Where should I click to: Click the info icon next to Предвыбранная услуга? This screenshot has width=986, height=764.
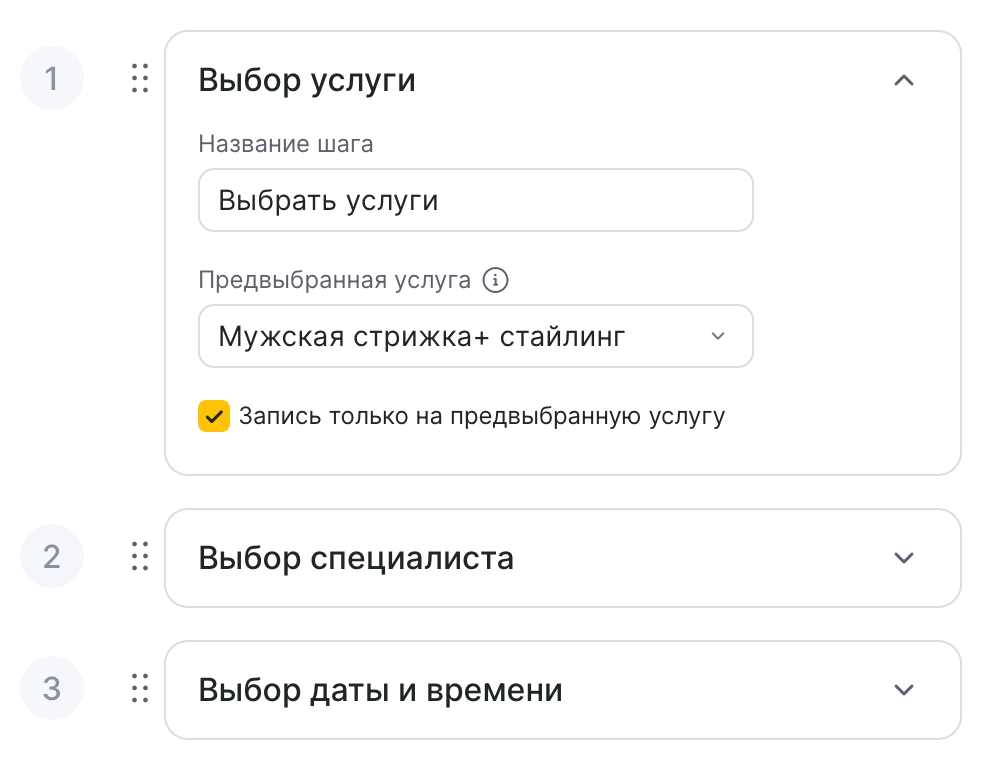coord(495,281)
